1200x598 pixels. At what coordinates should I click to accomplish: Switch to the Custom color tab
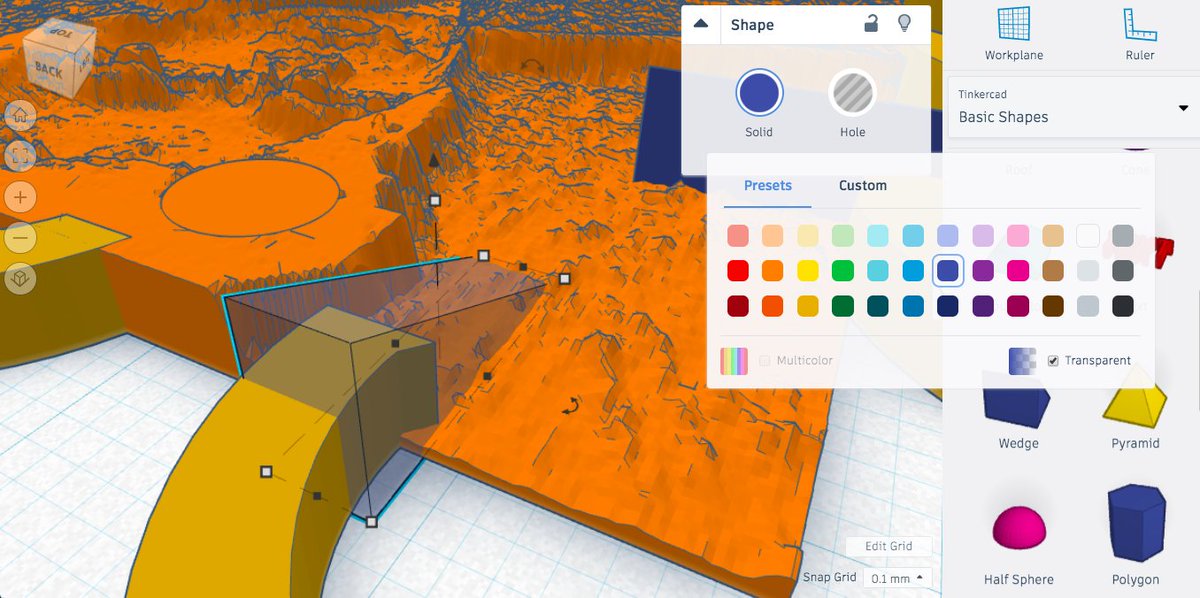[862, 186]
